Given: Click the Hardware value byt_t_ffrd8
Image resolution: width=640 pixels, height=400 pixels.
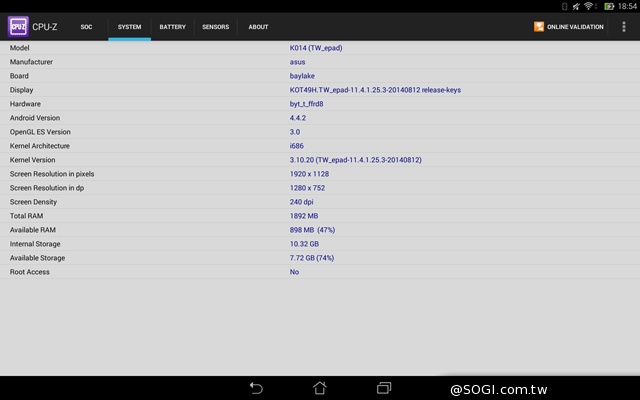Looking at the screenshot, I should (307, 104).
